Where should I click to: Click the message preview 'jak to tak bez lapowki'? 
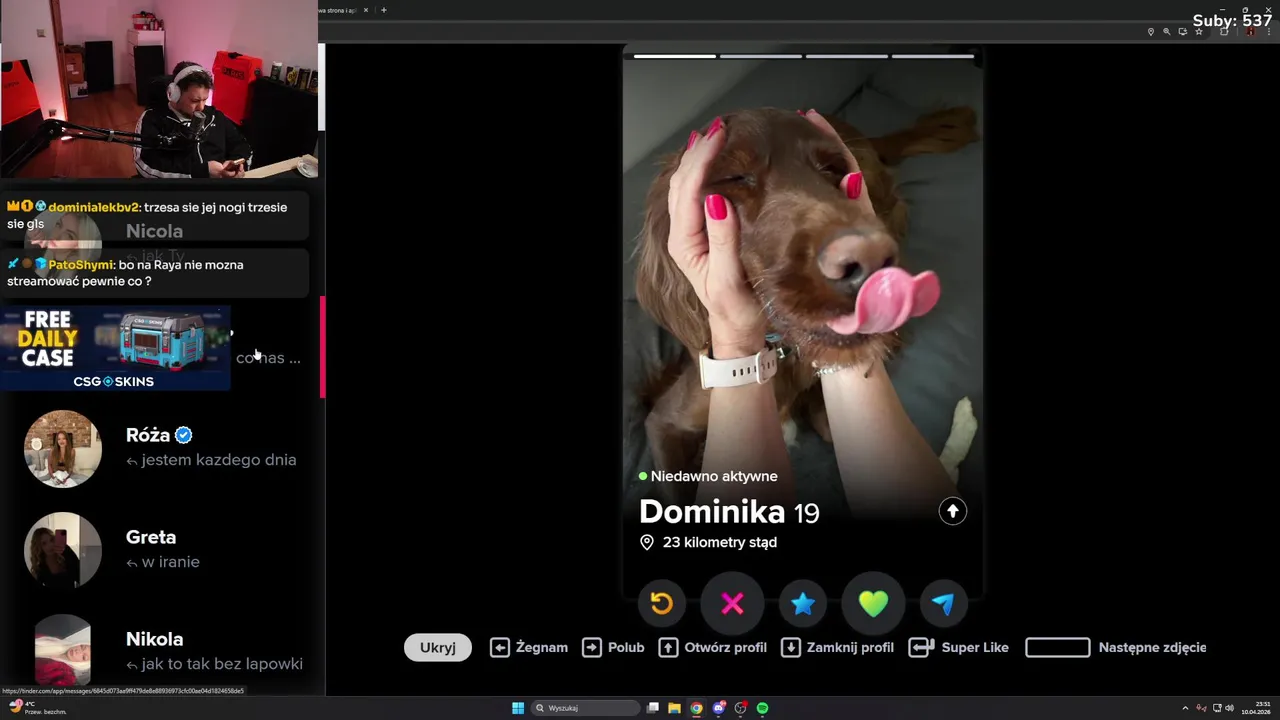222,664
